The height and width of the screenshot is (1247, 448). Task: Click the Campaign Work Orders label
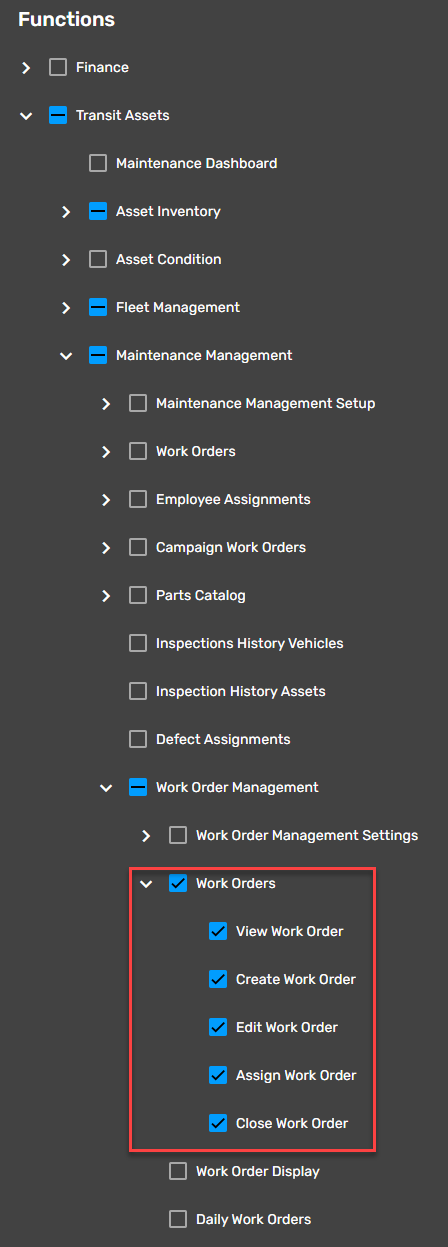coord(231,547)
